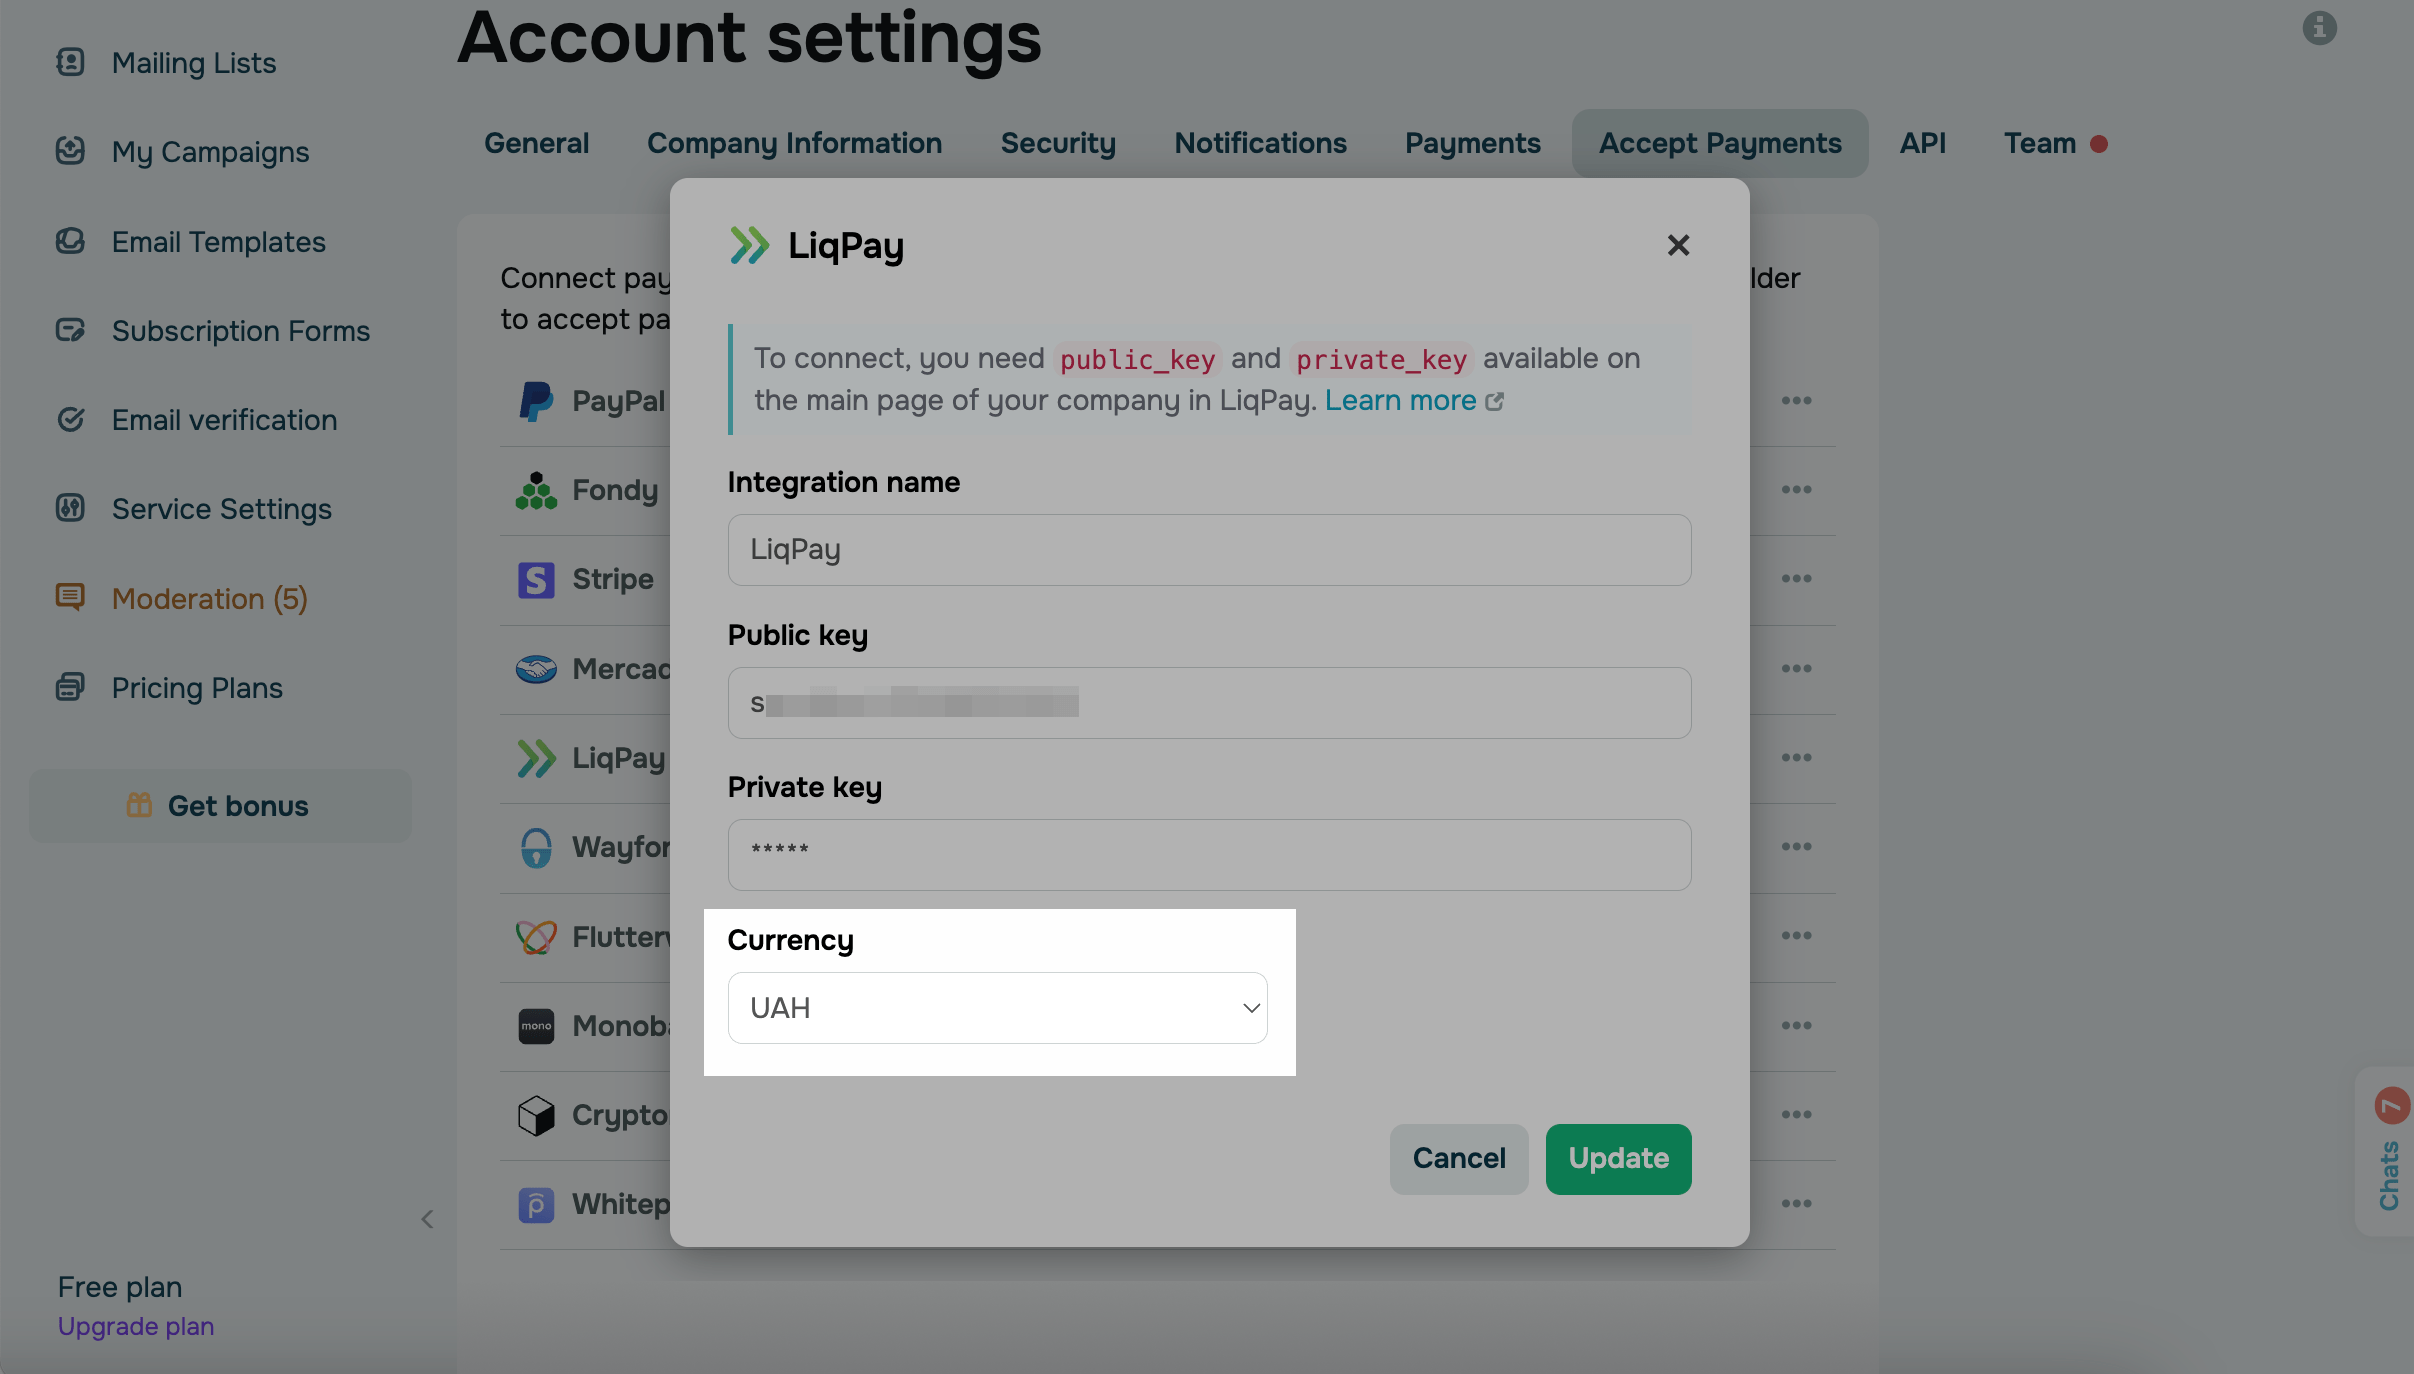Click the My Campaigns sidebar icon

tap(69, 151)
